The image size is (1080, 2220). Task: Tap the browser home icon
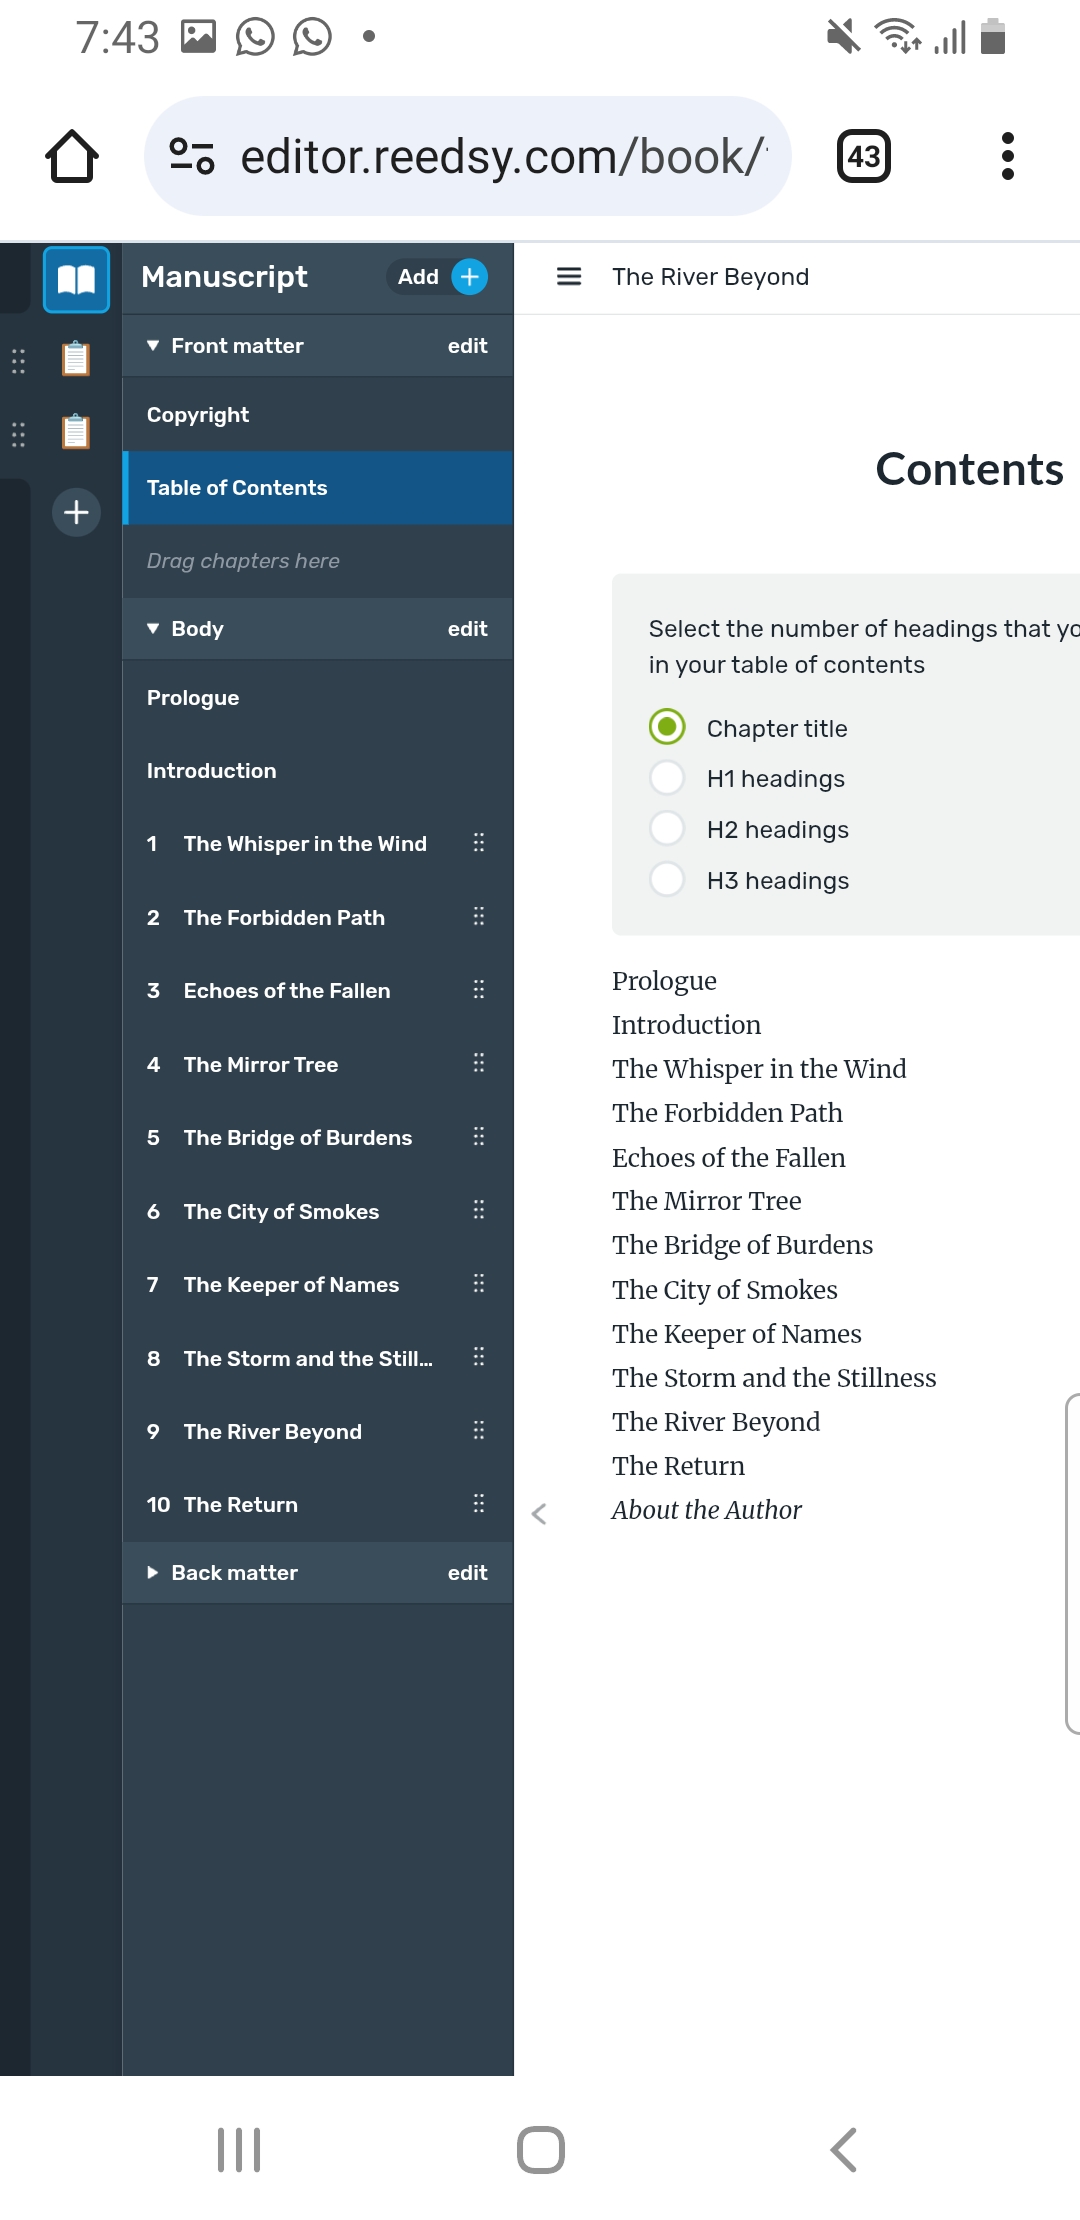point(72,157)
